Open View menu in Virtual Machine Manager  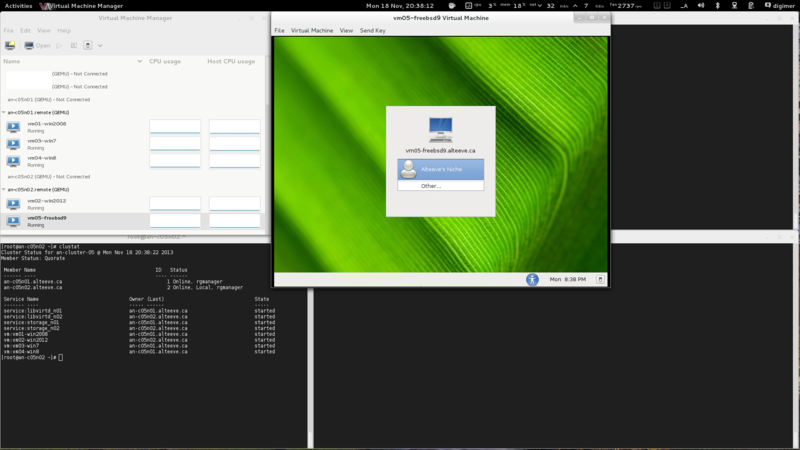coord(44,31)
